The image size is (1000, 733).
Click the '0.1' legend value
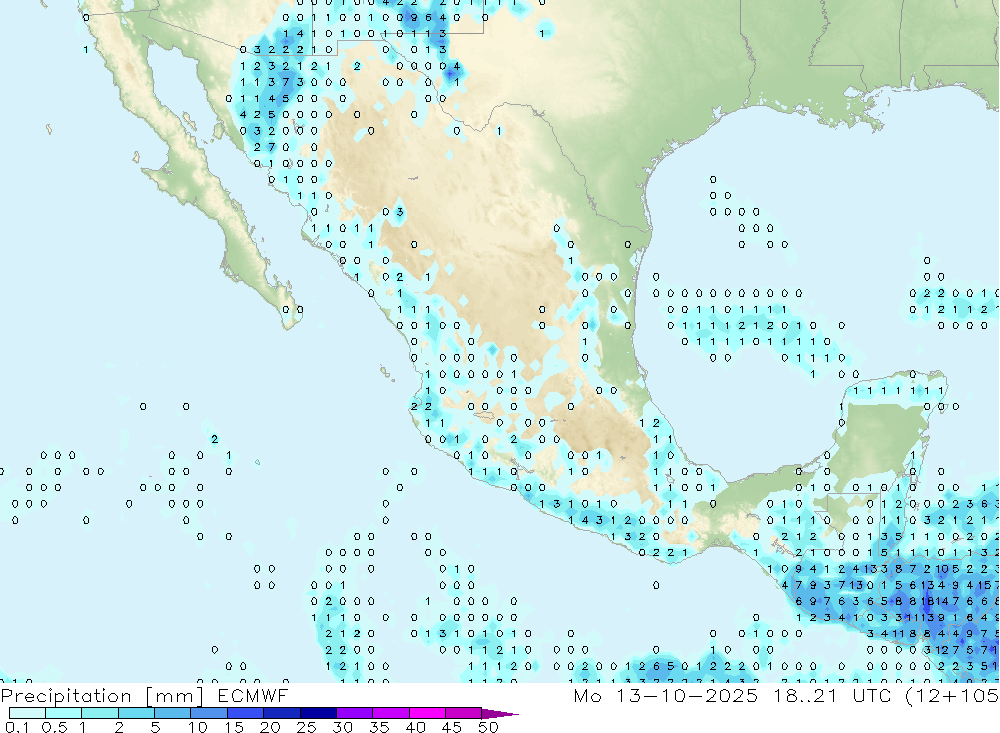(x=17, y=727)
